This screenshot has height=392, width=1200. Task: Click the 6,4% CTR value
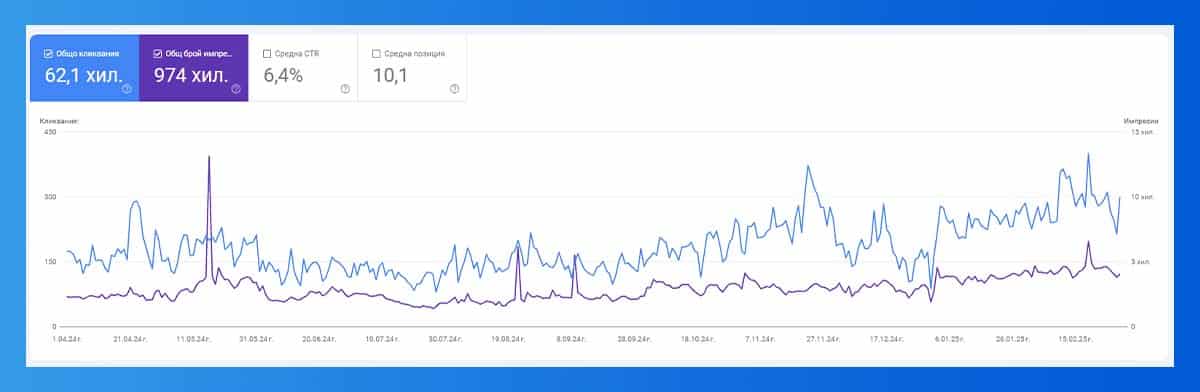(286, 74)
